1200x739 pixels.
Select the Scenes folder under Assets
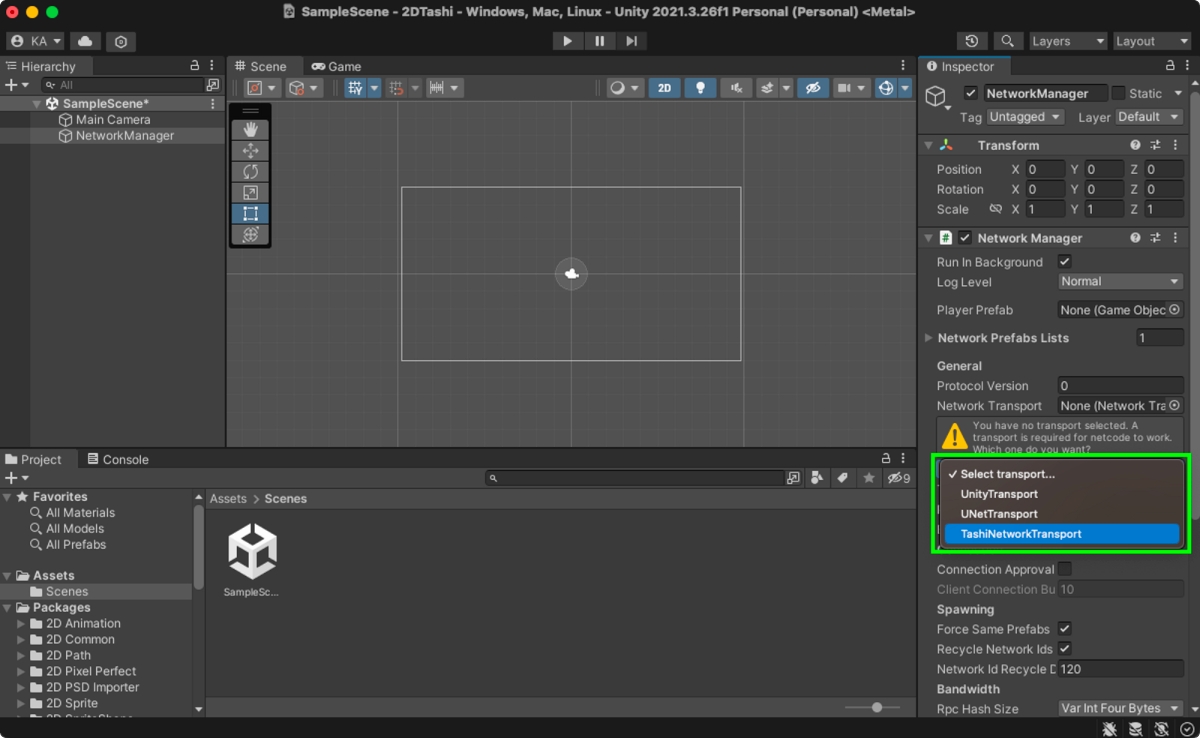click(x=66, y=591)
